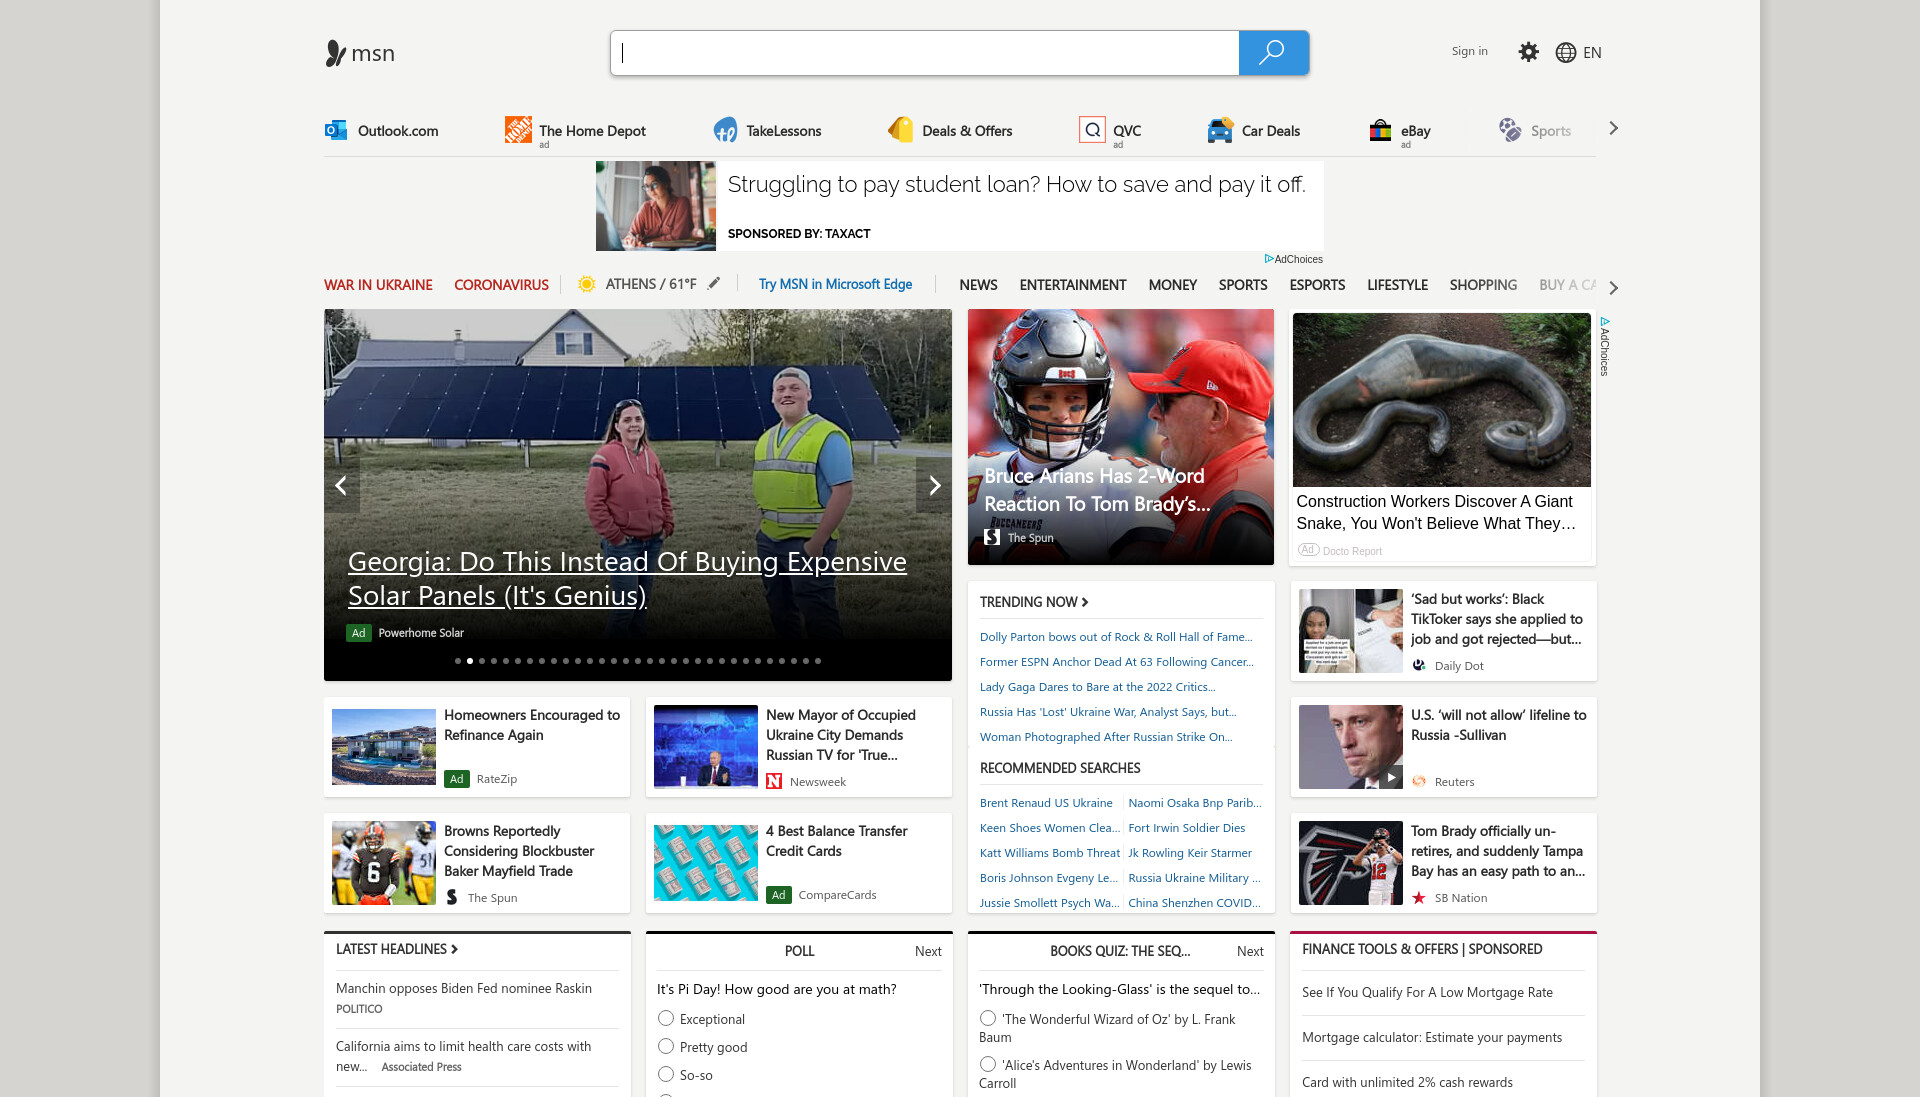Open Coronavirus tab
Viewport: 1920px width, 1097px height.
pyautogui.click(x=501, y=285)
